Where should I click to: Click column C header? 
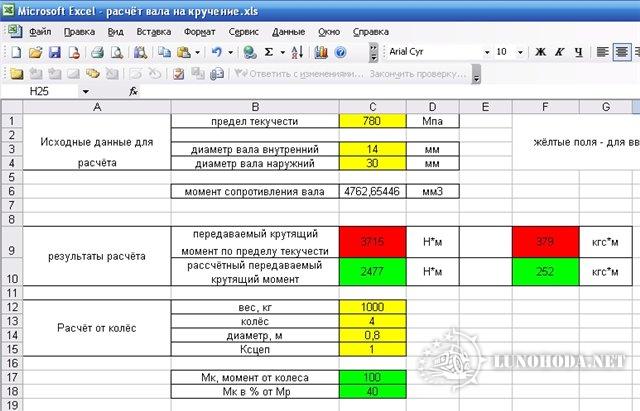[x=373, y=106]
